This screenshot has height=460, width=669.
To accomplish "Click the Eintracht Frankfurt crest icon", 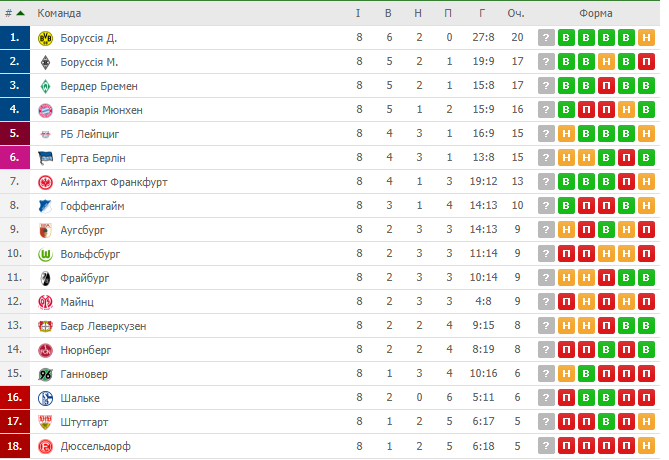I will tap(45, 182).
